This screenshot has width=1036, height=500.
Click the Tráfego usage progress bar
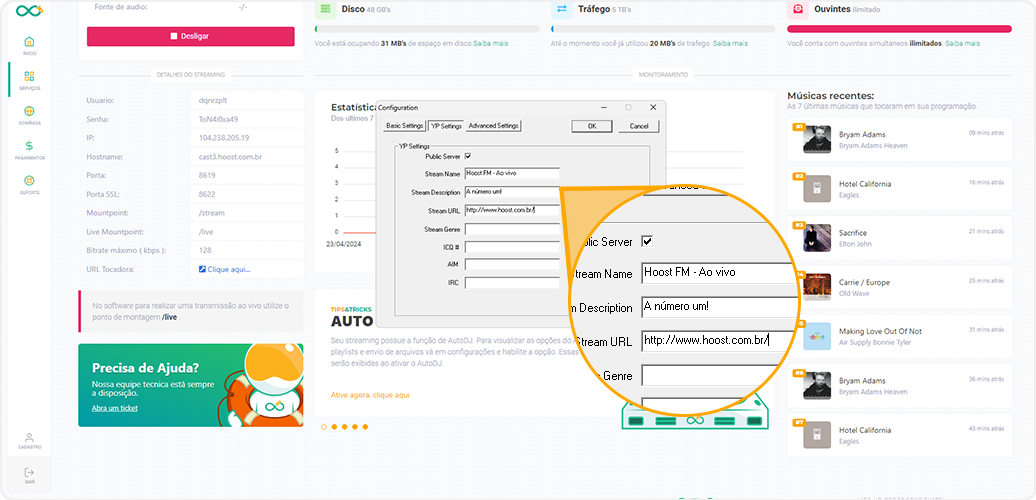click(x=663, y=29)
